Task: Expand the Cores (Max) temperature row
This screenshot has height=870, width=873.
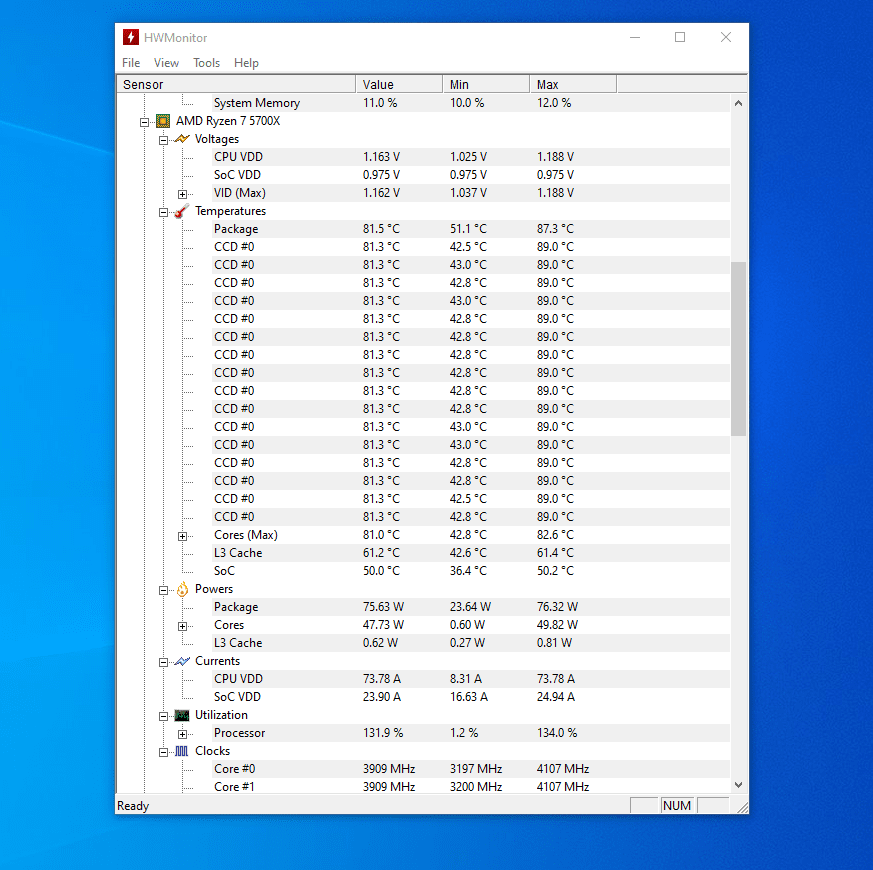Action: 182,536
